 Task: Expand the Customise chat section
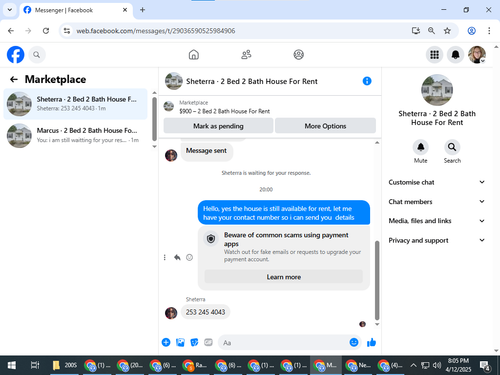(437, 182)
